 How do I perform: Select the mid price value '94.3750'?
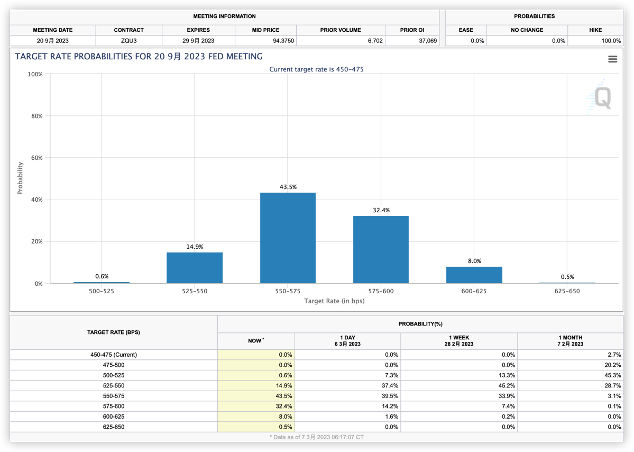tap(283, 41)
